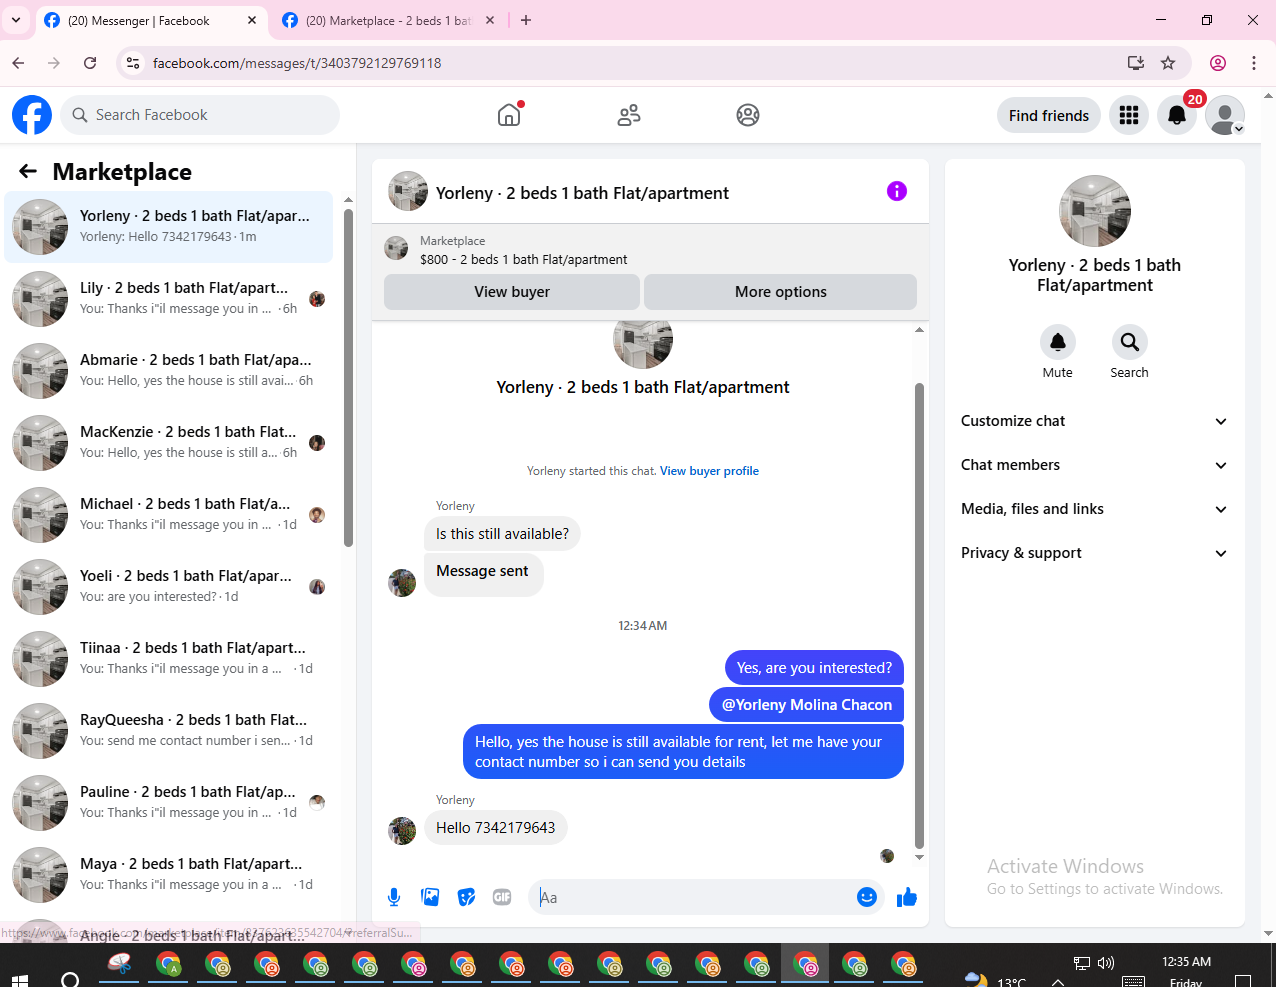
Task: Open Chrome tab search dropdown arrow
Action: 16,20
